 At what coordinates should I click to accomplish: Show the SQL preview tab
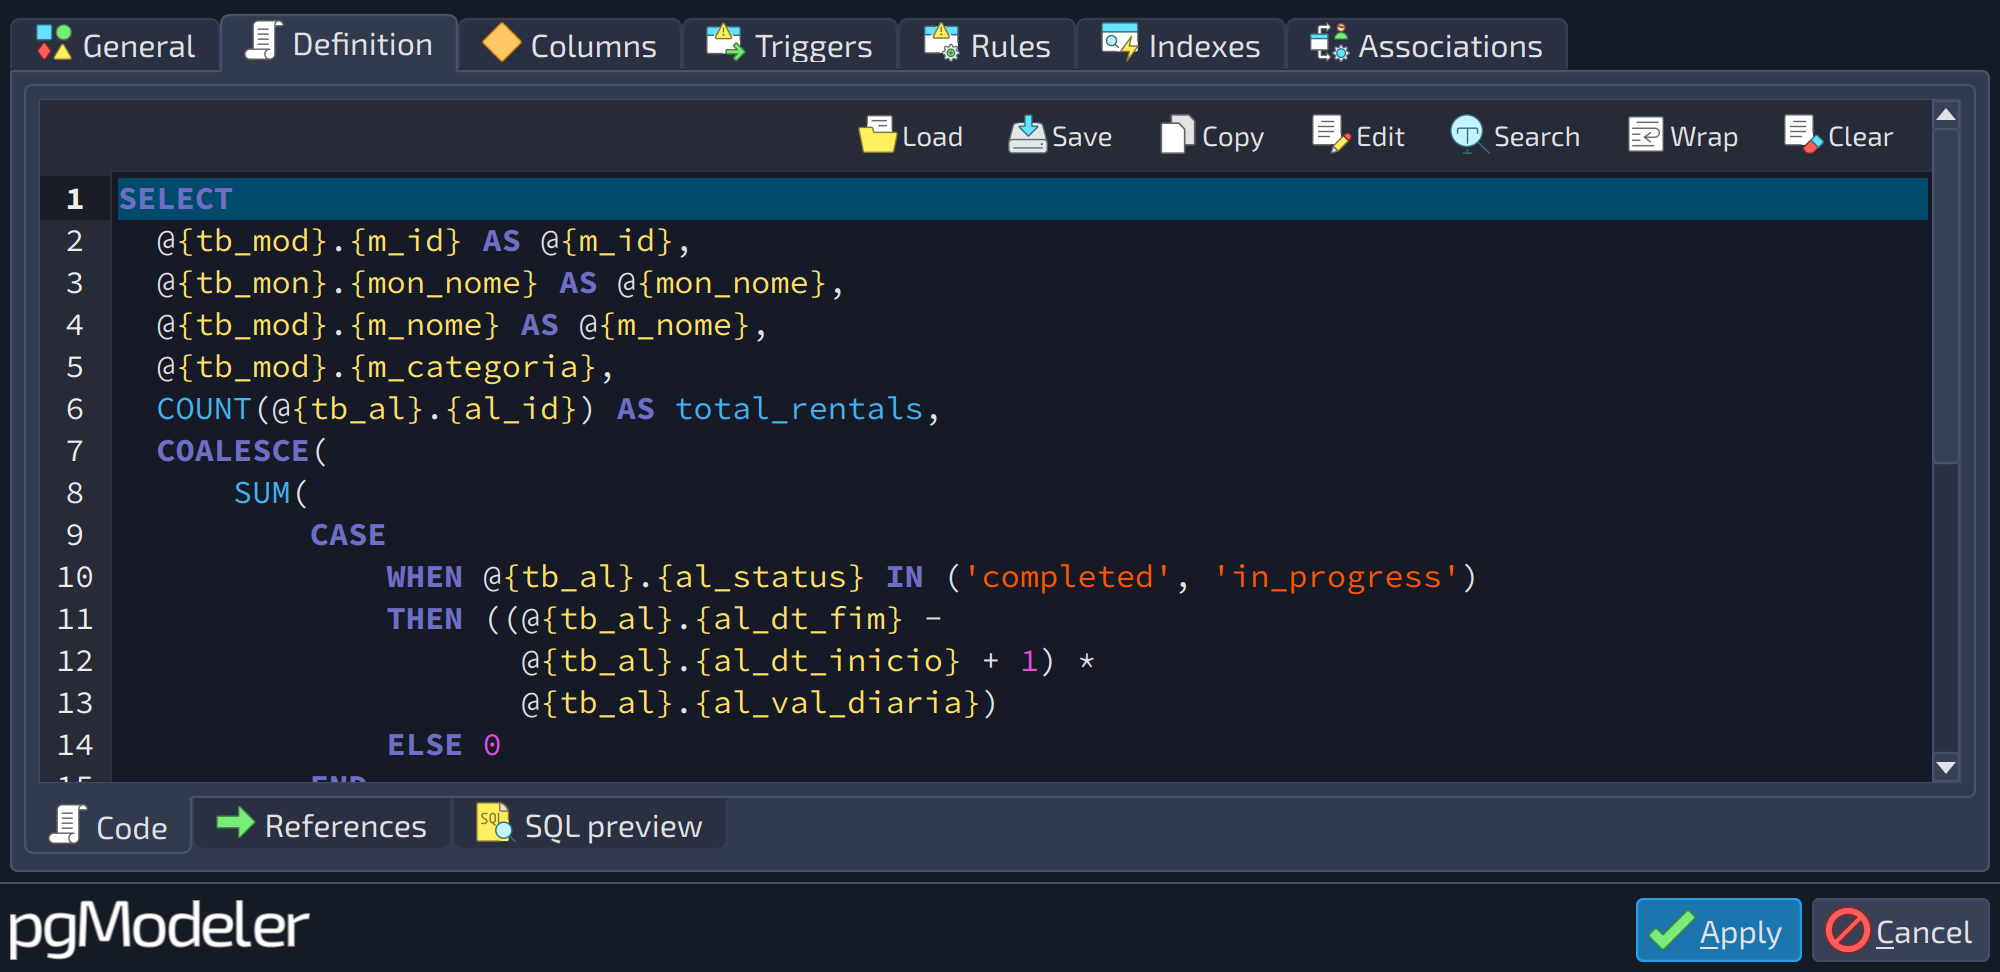point(590,825)
